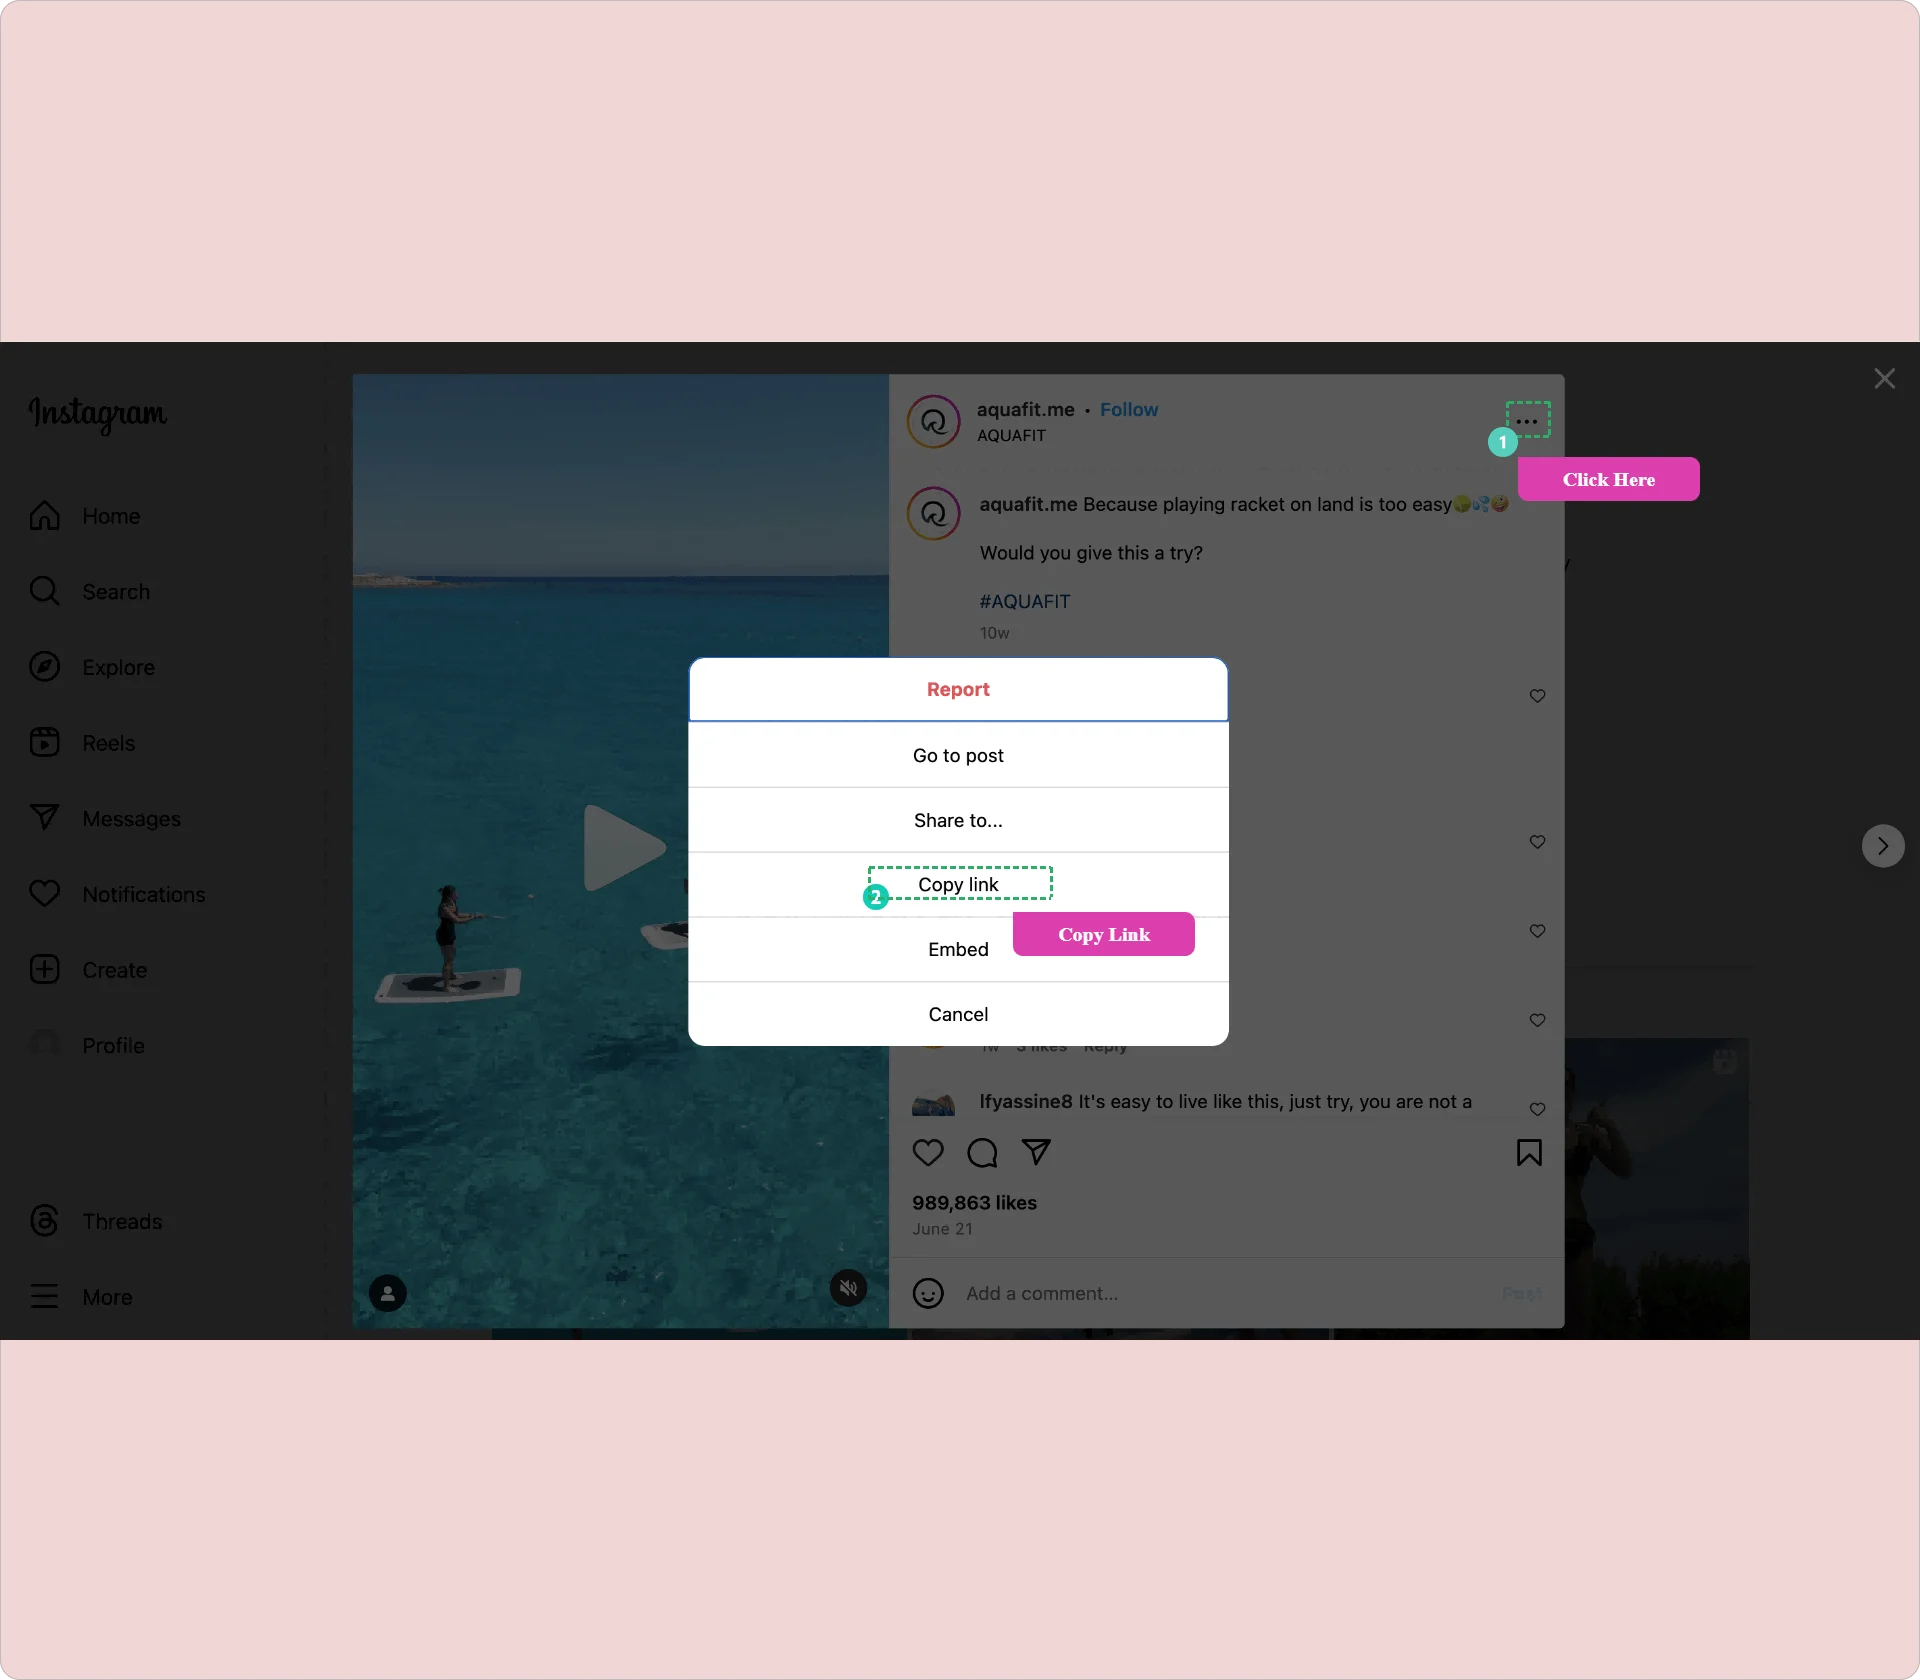Click the Notifications bell icon
The image size is (1920, 1680).
(x=44, y=893)
